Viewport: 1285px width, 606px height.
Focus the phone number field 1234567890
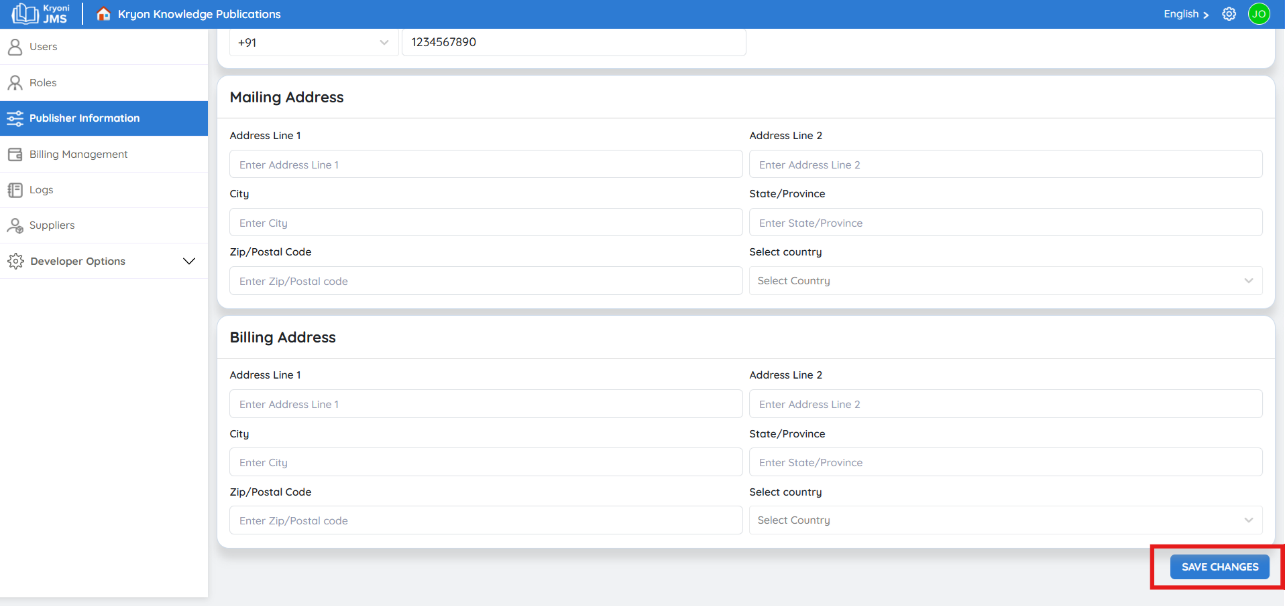pyautogui.click(x=574, y=42)
